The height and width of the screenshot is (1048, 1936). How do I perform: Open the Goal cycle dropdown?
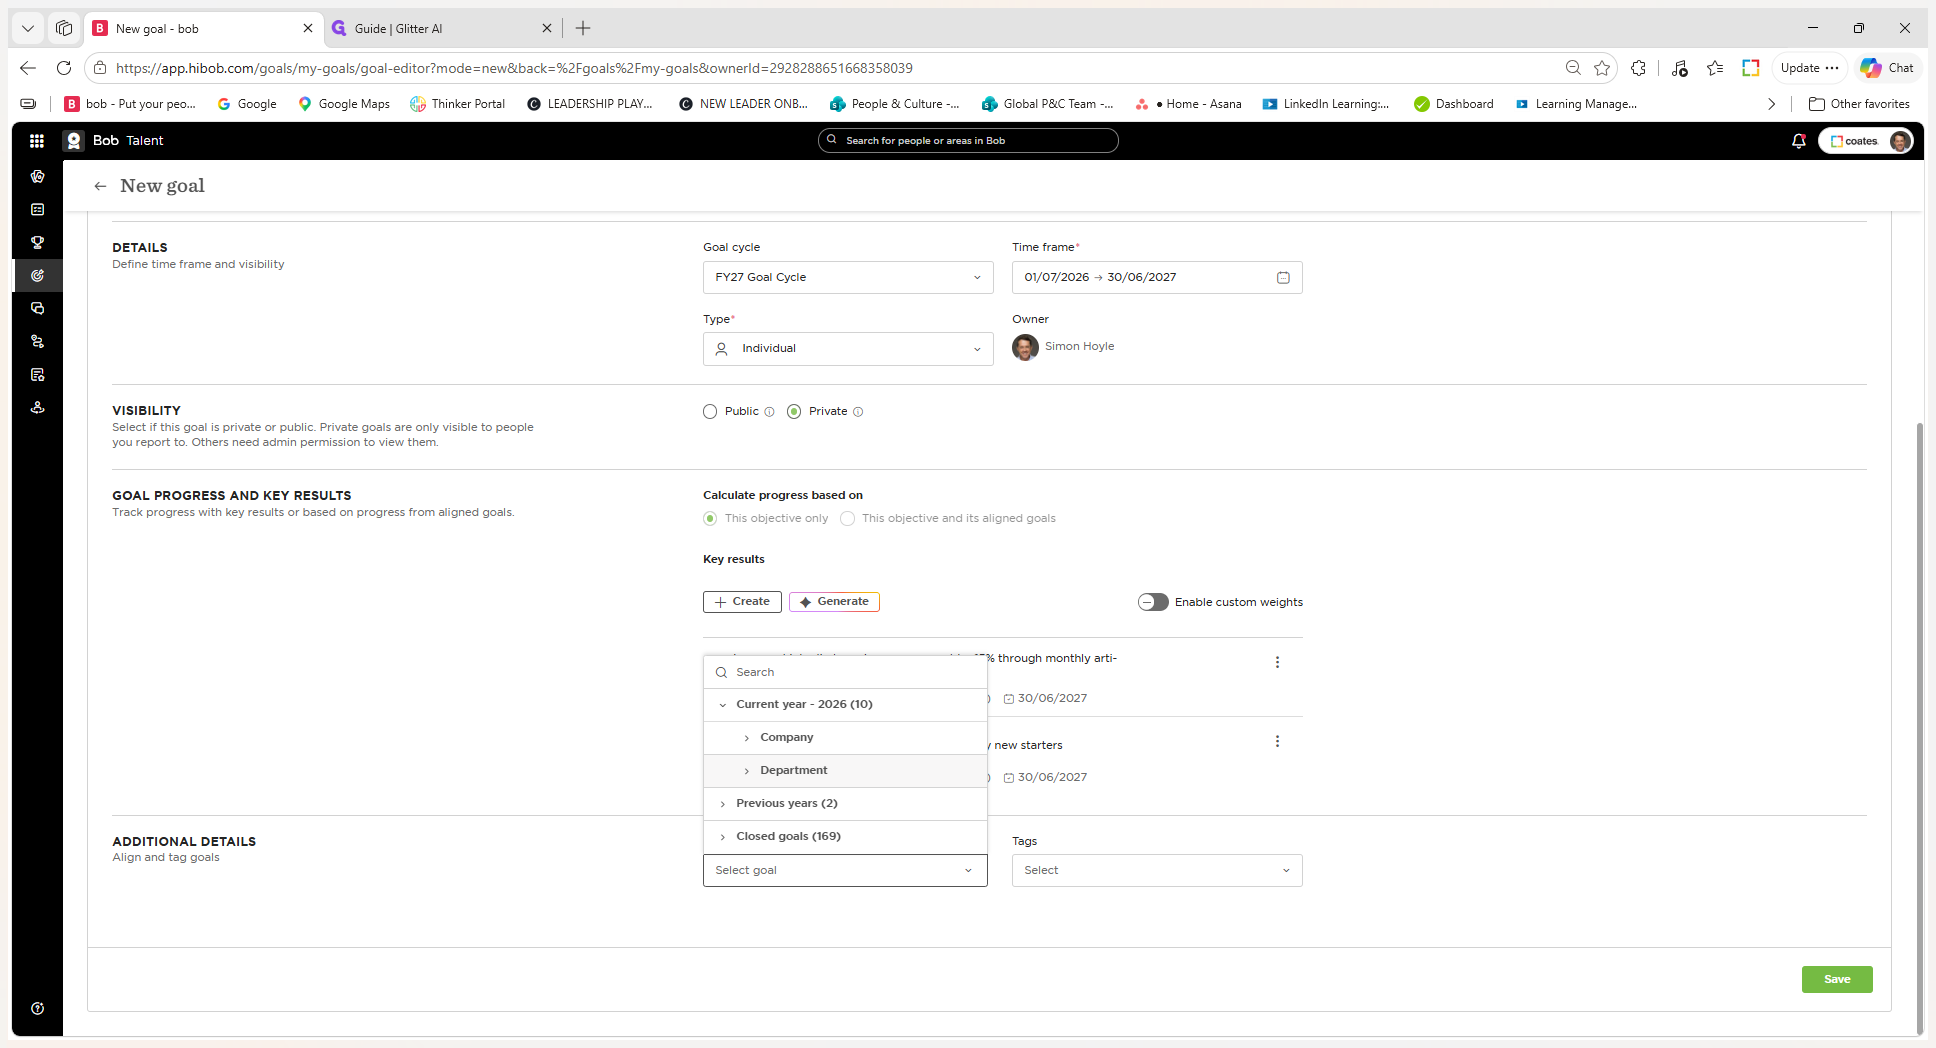click(x=848, y=277)
